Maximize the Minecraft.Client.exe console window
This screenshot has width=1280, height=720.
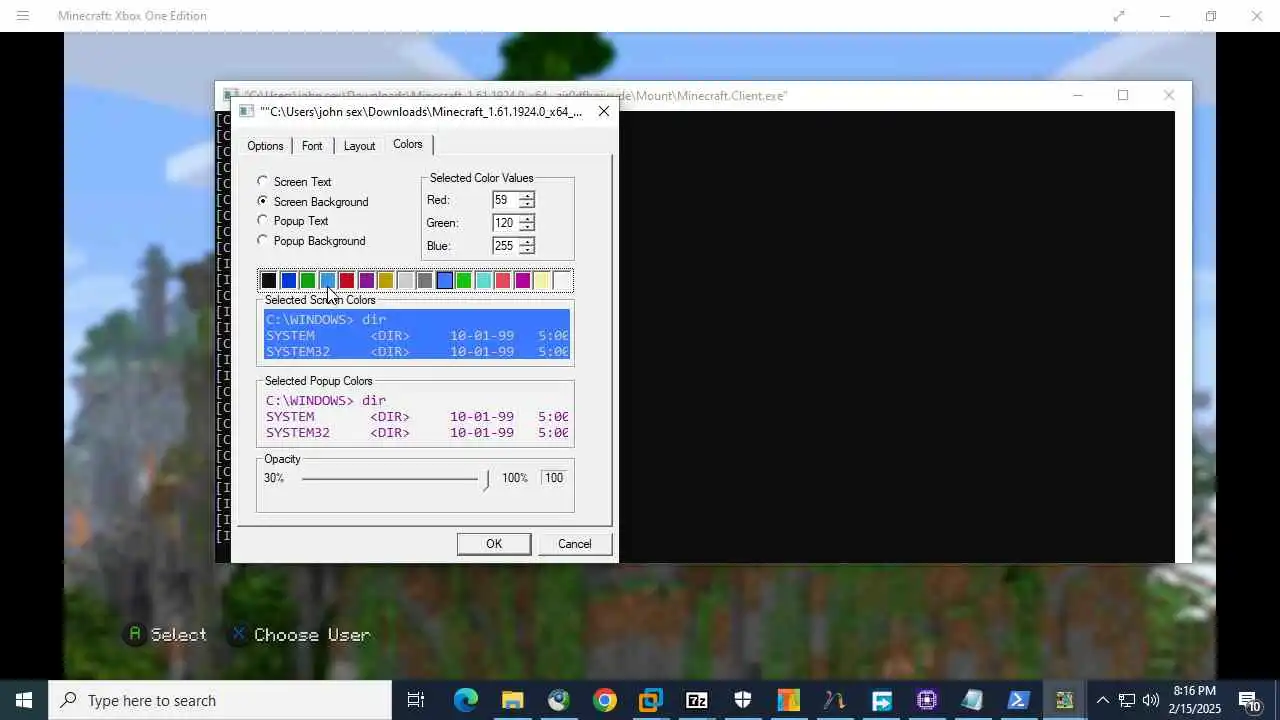coord(1123,95)
